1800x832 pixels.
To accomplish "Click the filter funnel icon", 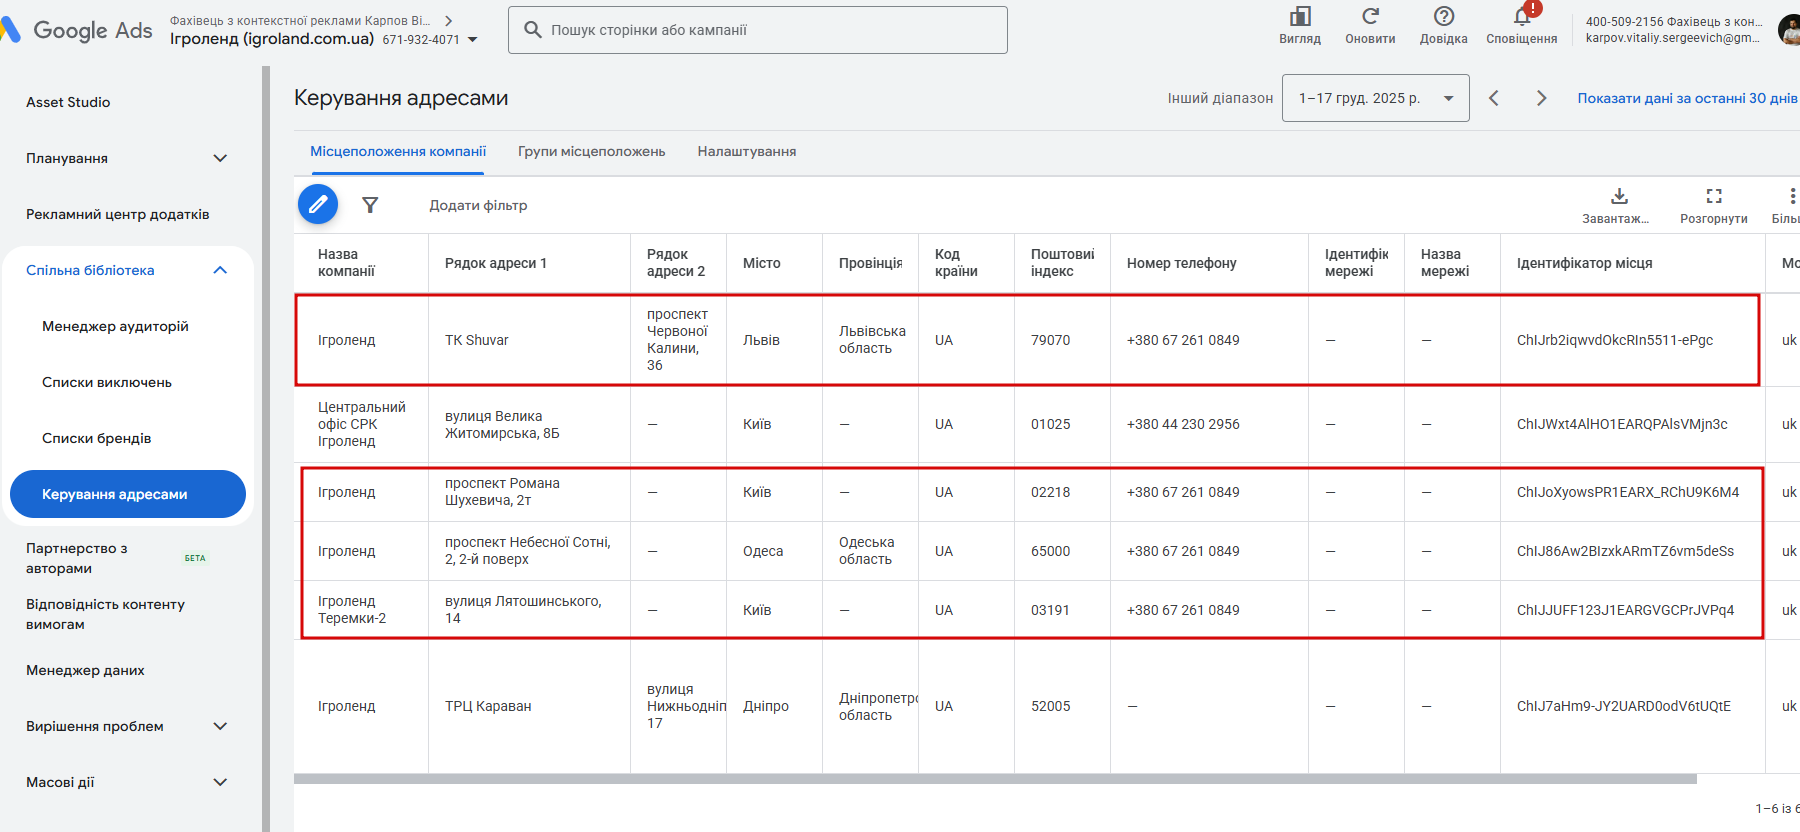I will pyautogui.click(x=370, y=205).
